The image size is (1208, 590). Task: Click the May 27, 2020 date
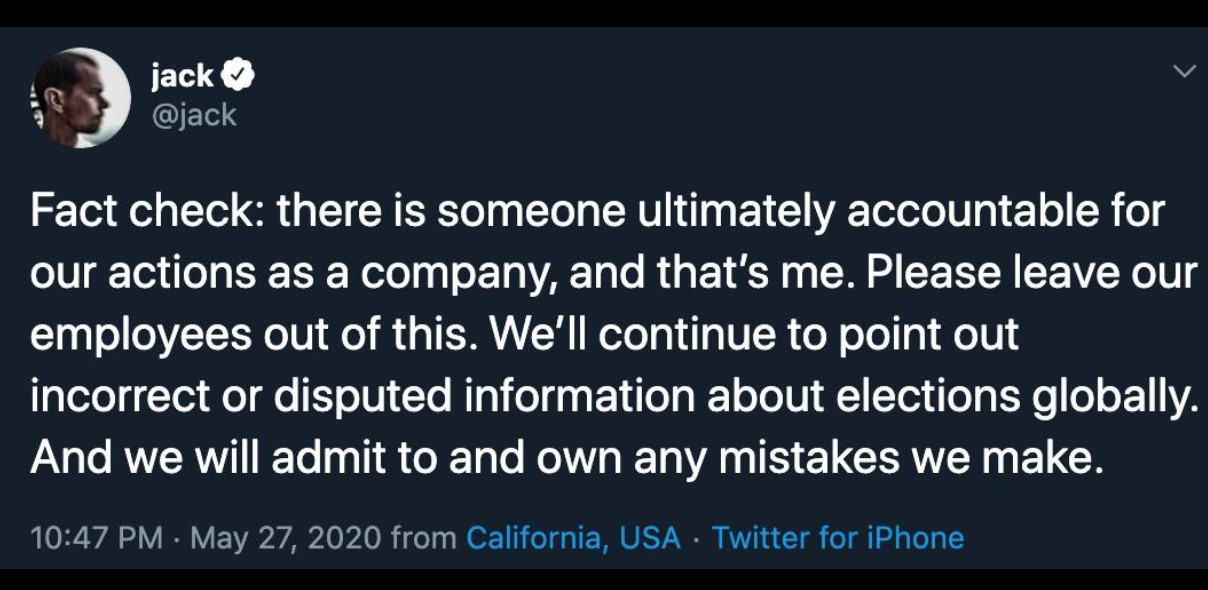285,538
